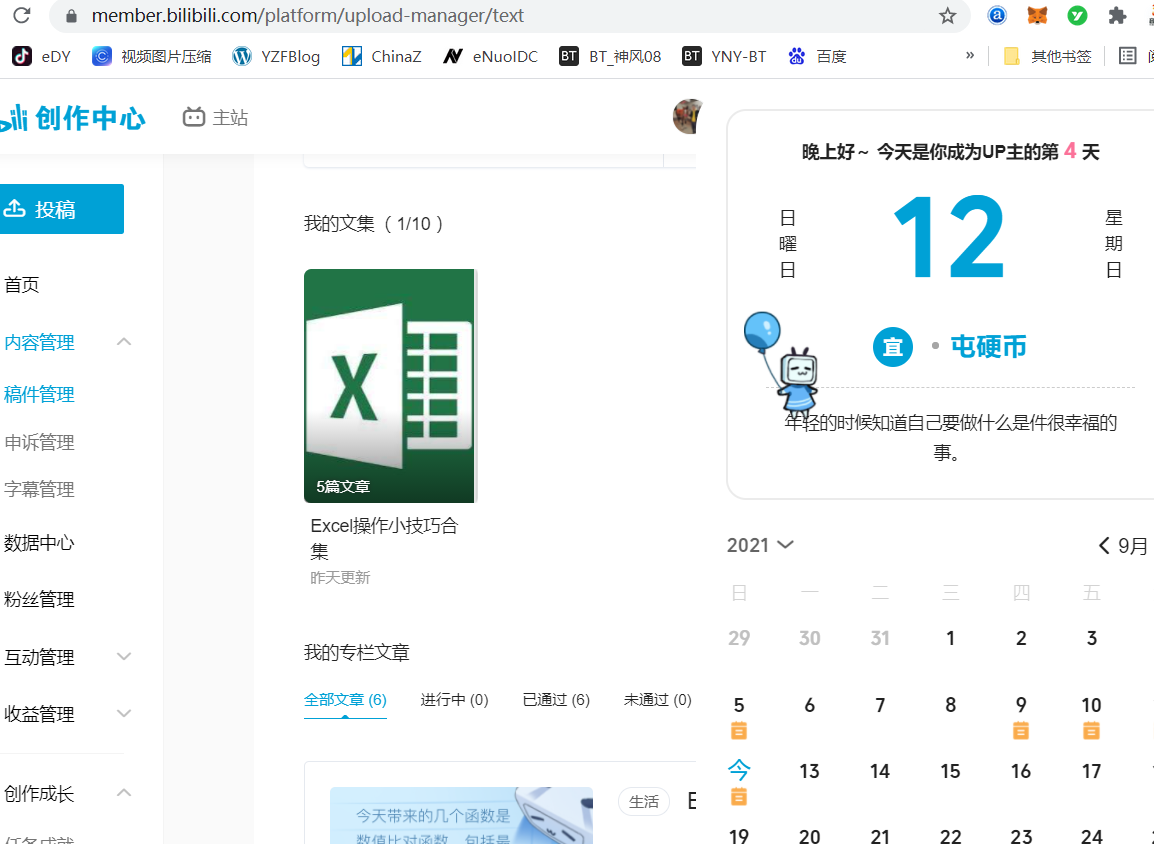Switch to the 未通过 (0) tab
Image resolution: width=1154 pixels, height=844 pixels.
click(x=657, y=700)
